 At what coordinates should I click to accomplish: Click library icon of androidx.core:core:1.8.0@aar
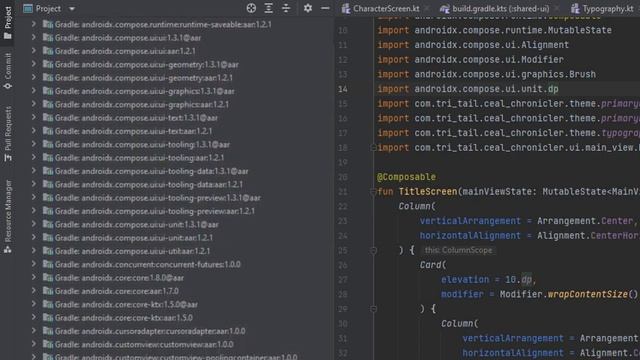pos(48,278)
